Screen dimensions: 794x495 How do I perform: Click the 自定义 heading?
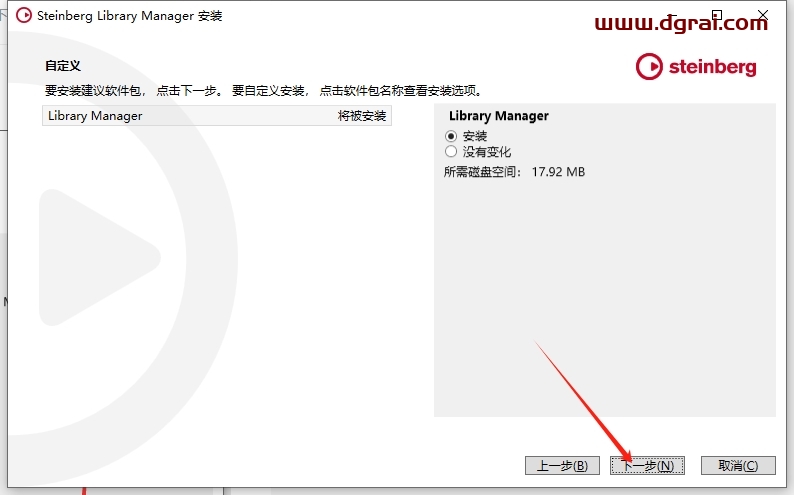click(63, 66)
